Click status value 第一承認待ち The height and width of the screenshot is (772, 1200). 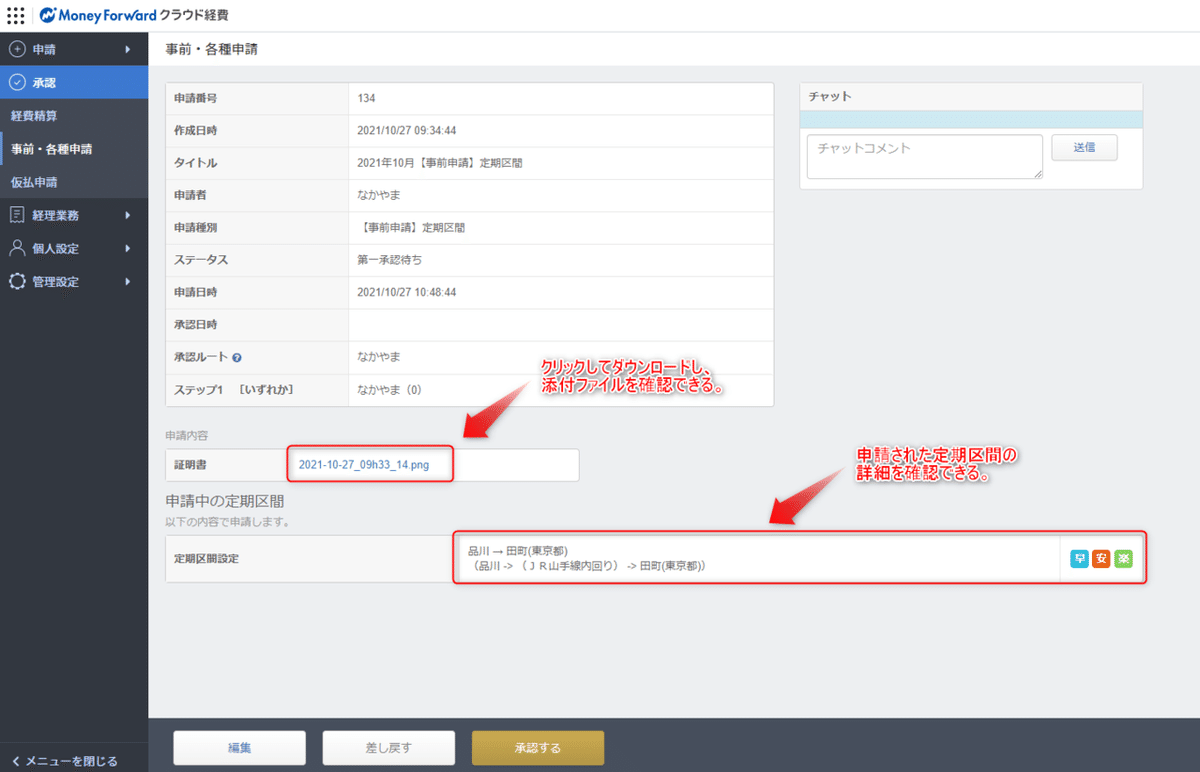[x=389, y=259]
